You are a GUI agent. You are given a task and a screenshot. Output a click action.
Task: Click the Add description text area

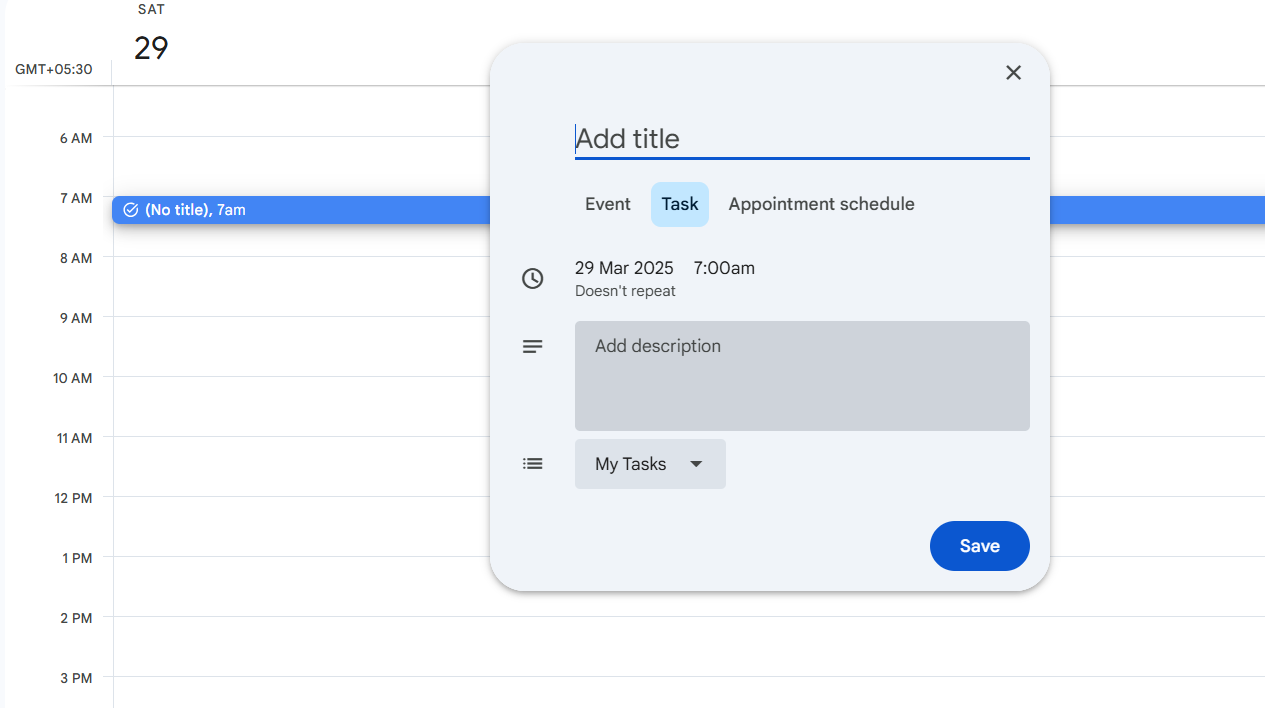[x=802, y=376]
